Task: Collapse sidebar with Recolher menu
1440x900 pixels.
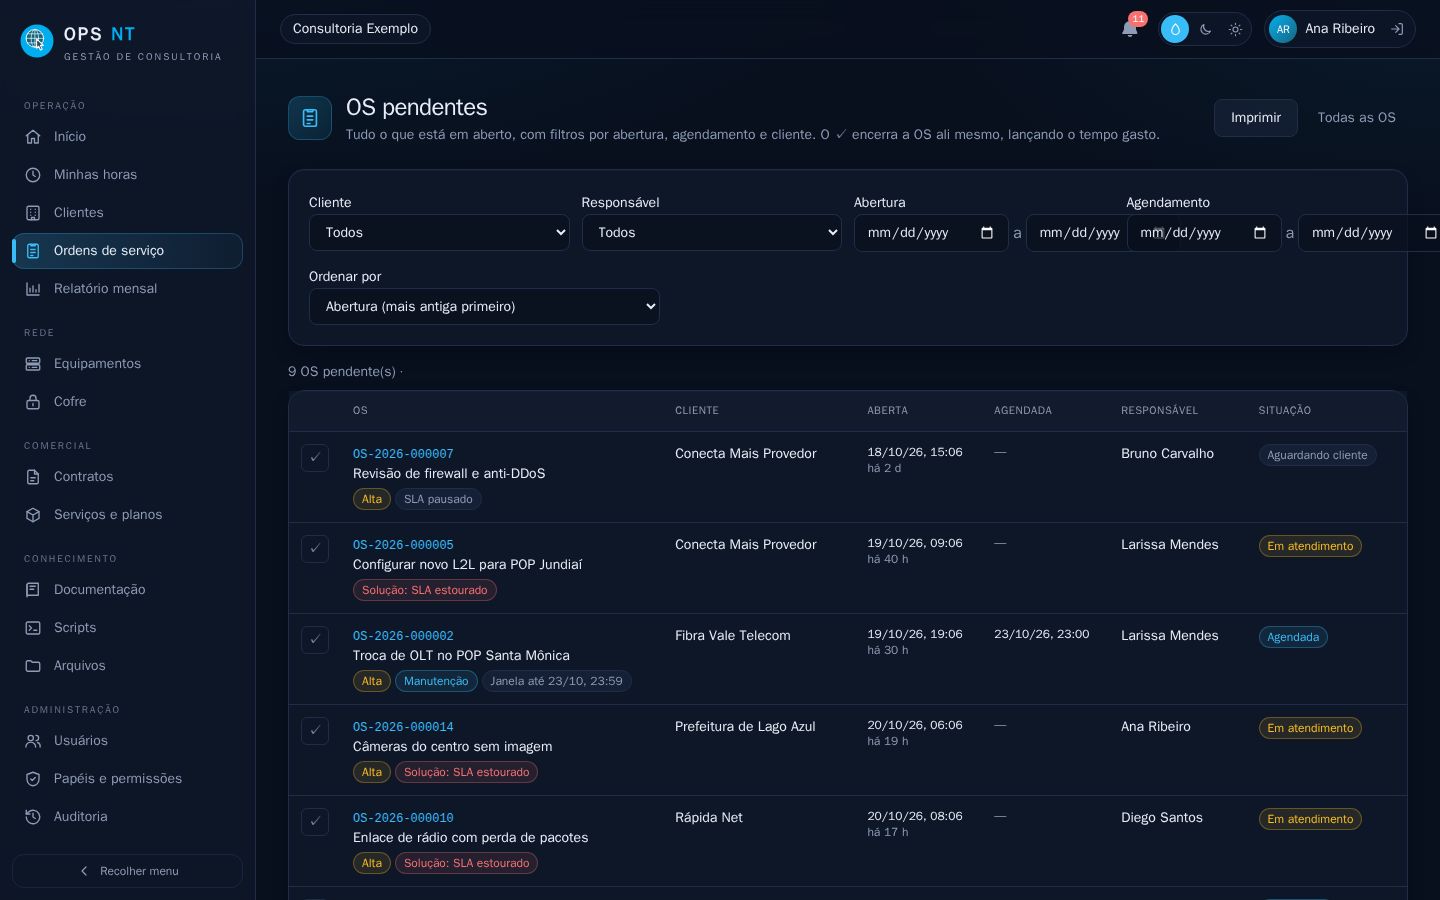Action: coord(127,871)
